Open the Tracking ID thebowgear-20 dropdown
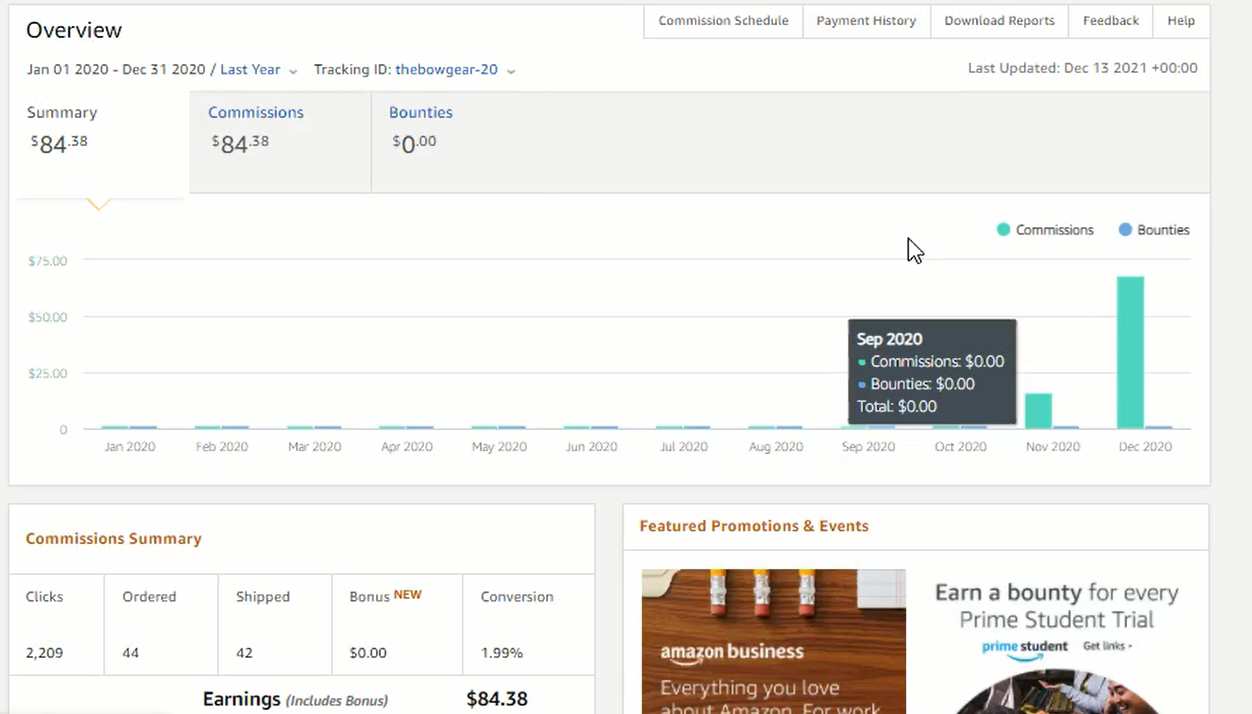This screenshot has height=714, width=1252. pyautogui.click(x=455, y=70)
